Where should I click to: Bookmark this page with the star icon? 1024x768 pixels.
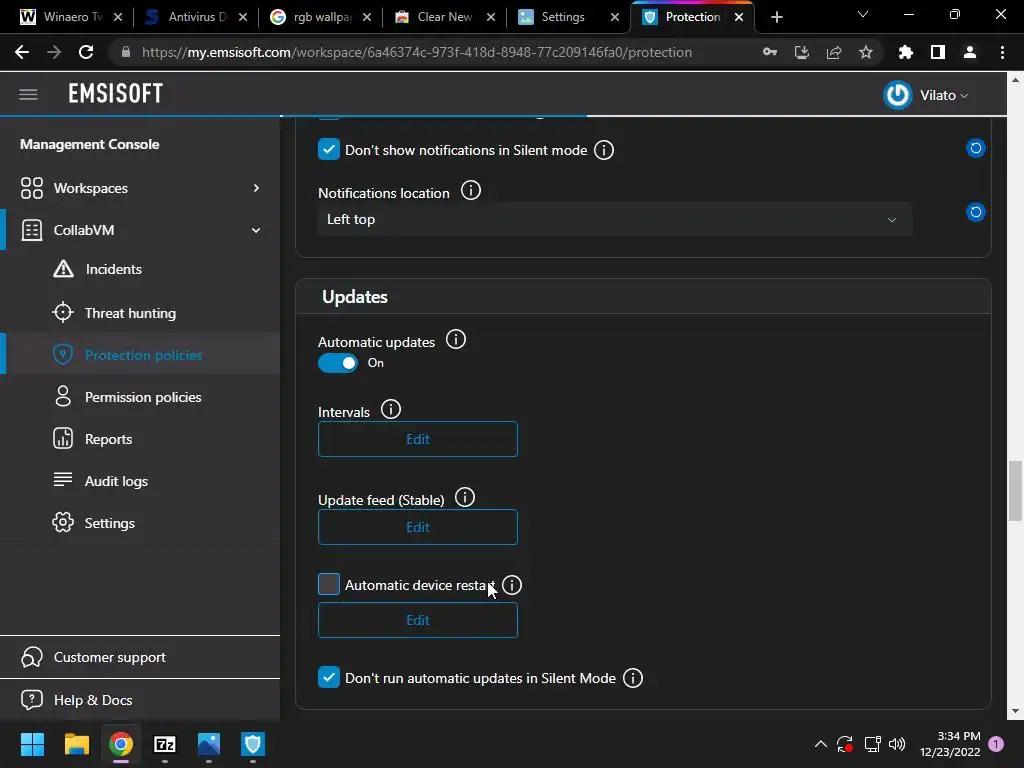[866, 52]
